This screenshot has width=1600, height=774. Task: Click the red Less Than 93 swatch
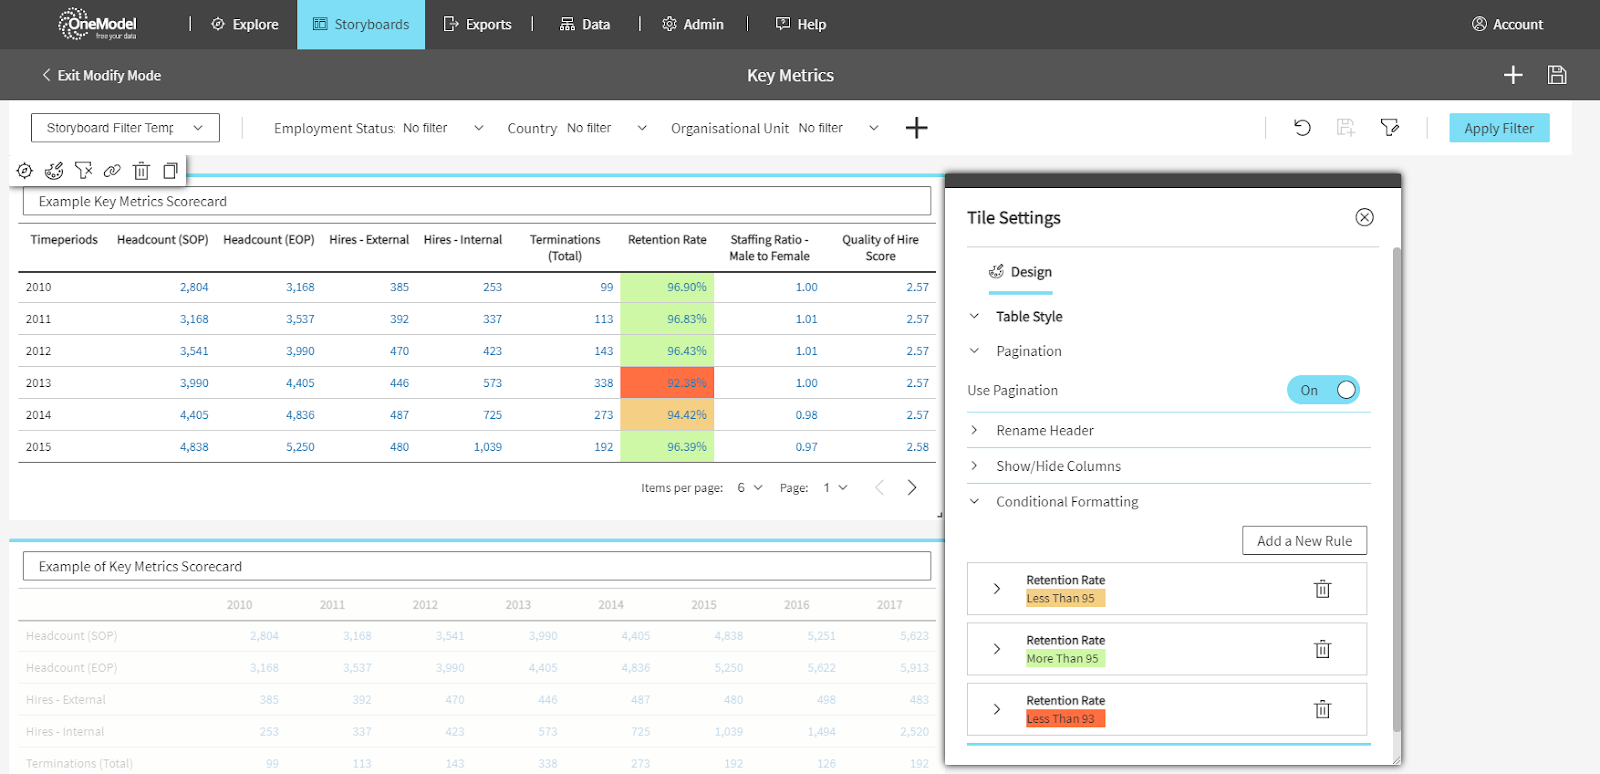click(x=1065, y=719)
